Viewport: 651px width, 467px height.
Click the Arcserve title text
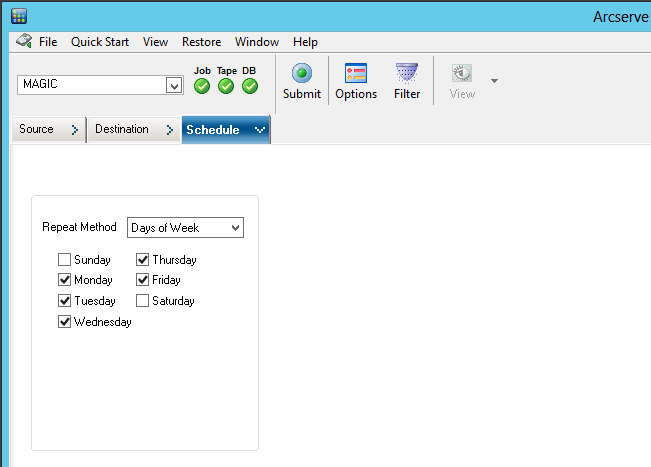[621, 17]
